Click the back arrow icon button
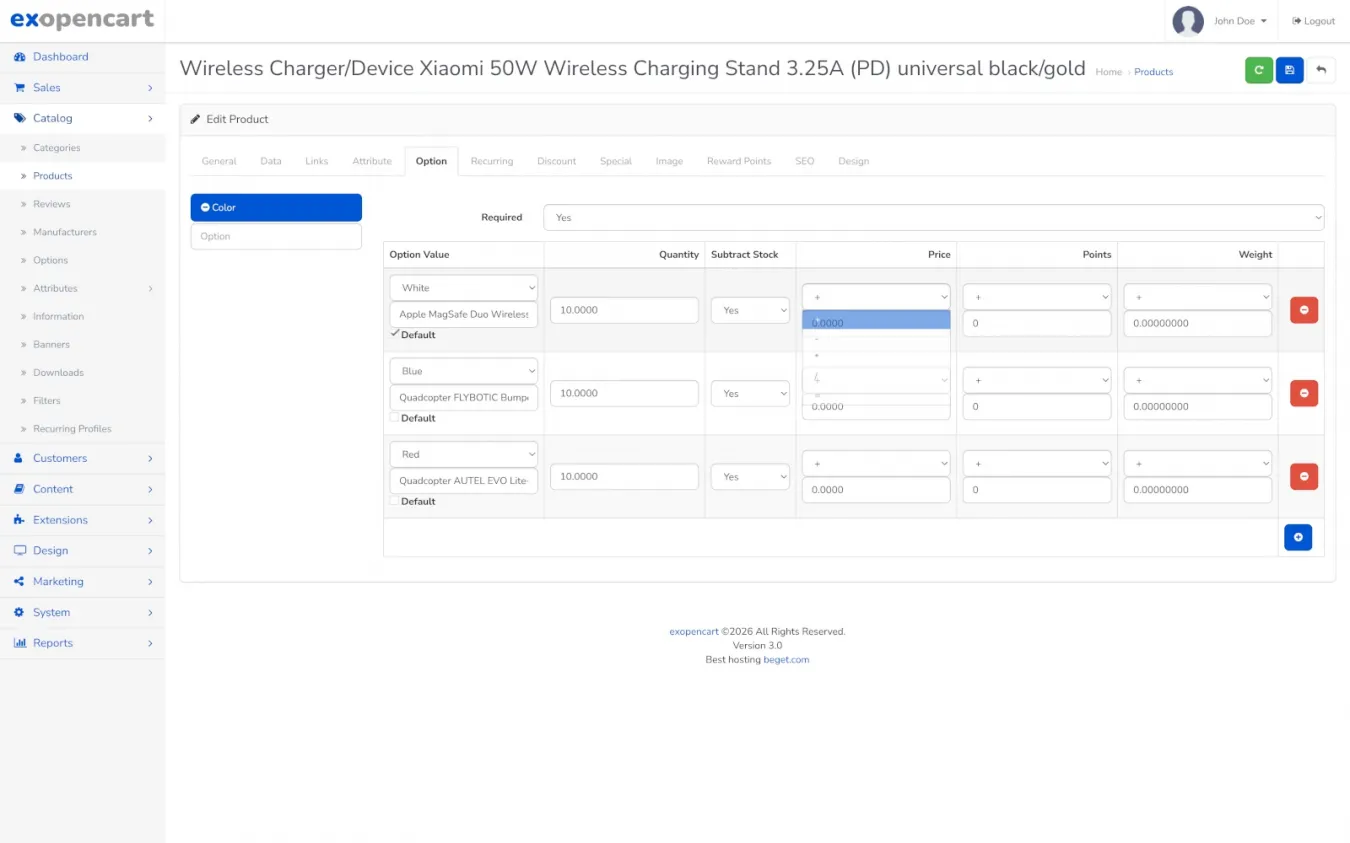The image size is (1350, 843). [1321, 70]
